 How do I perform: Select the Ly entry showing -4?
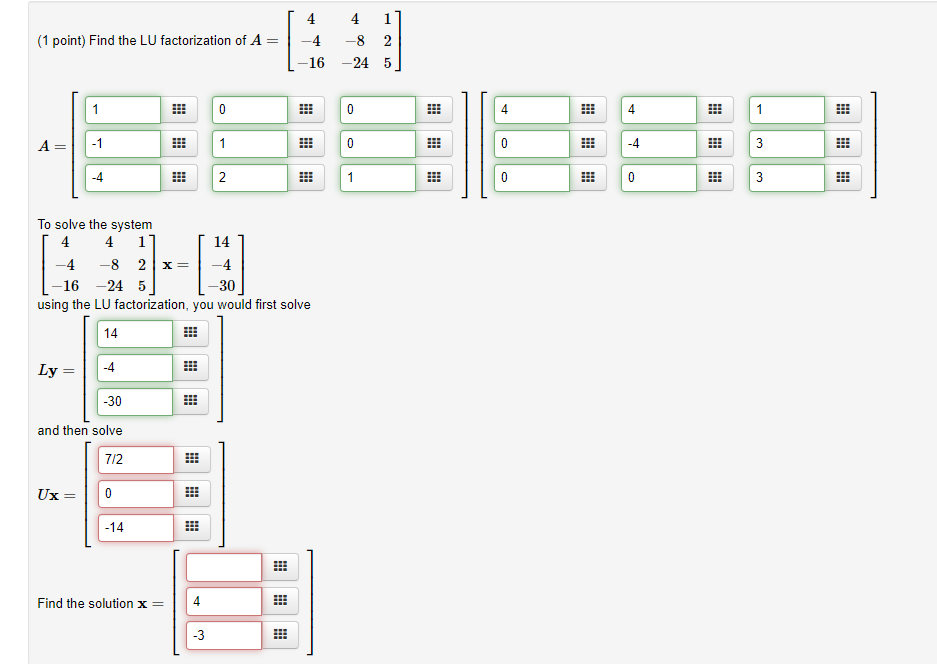point(134,367)
